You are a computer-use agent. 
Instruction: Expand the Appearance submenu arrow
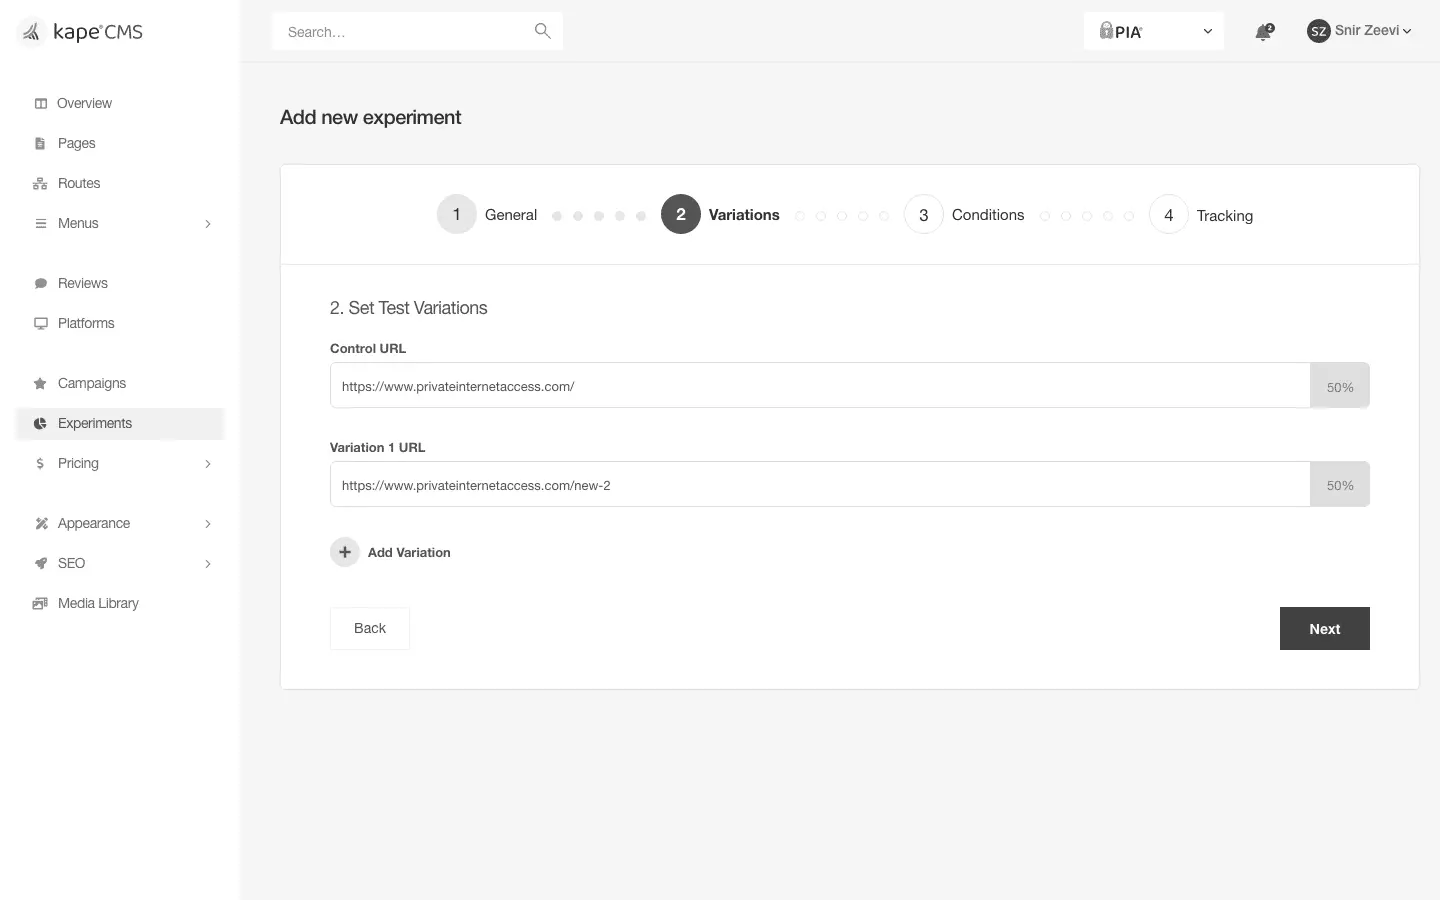(x=208, y=523)
